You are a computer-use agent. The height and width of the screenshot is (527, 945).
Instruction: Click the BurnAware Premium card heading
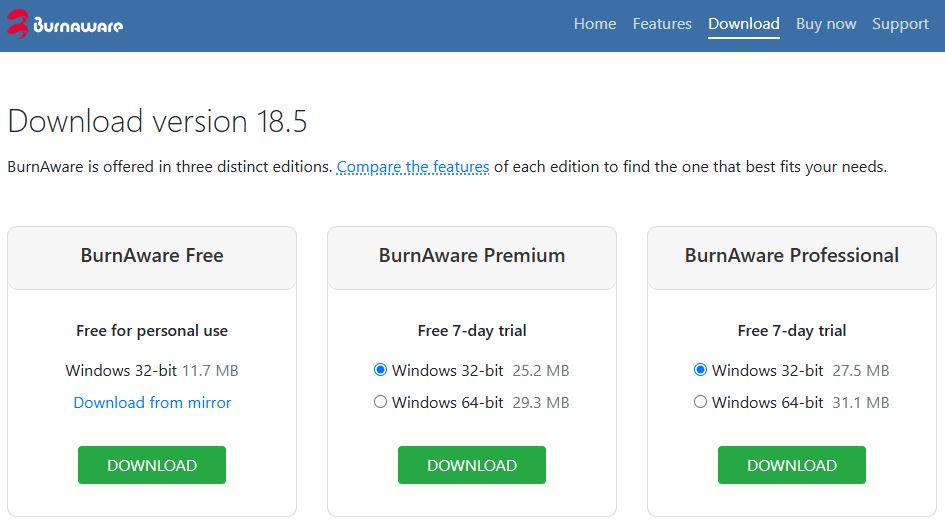pyautogui.click(x=472, y=256)
